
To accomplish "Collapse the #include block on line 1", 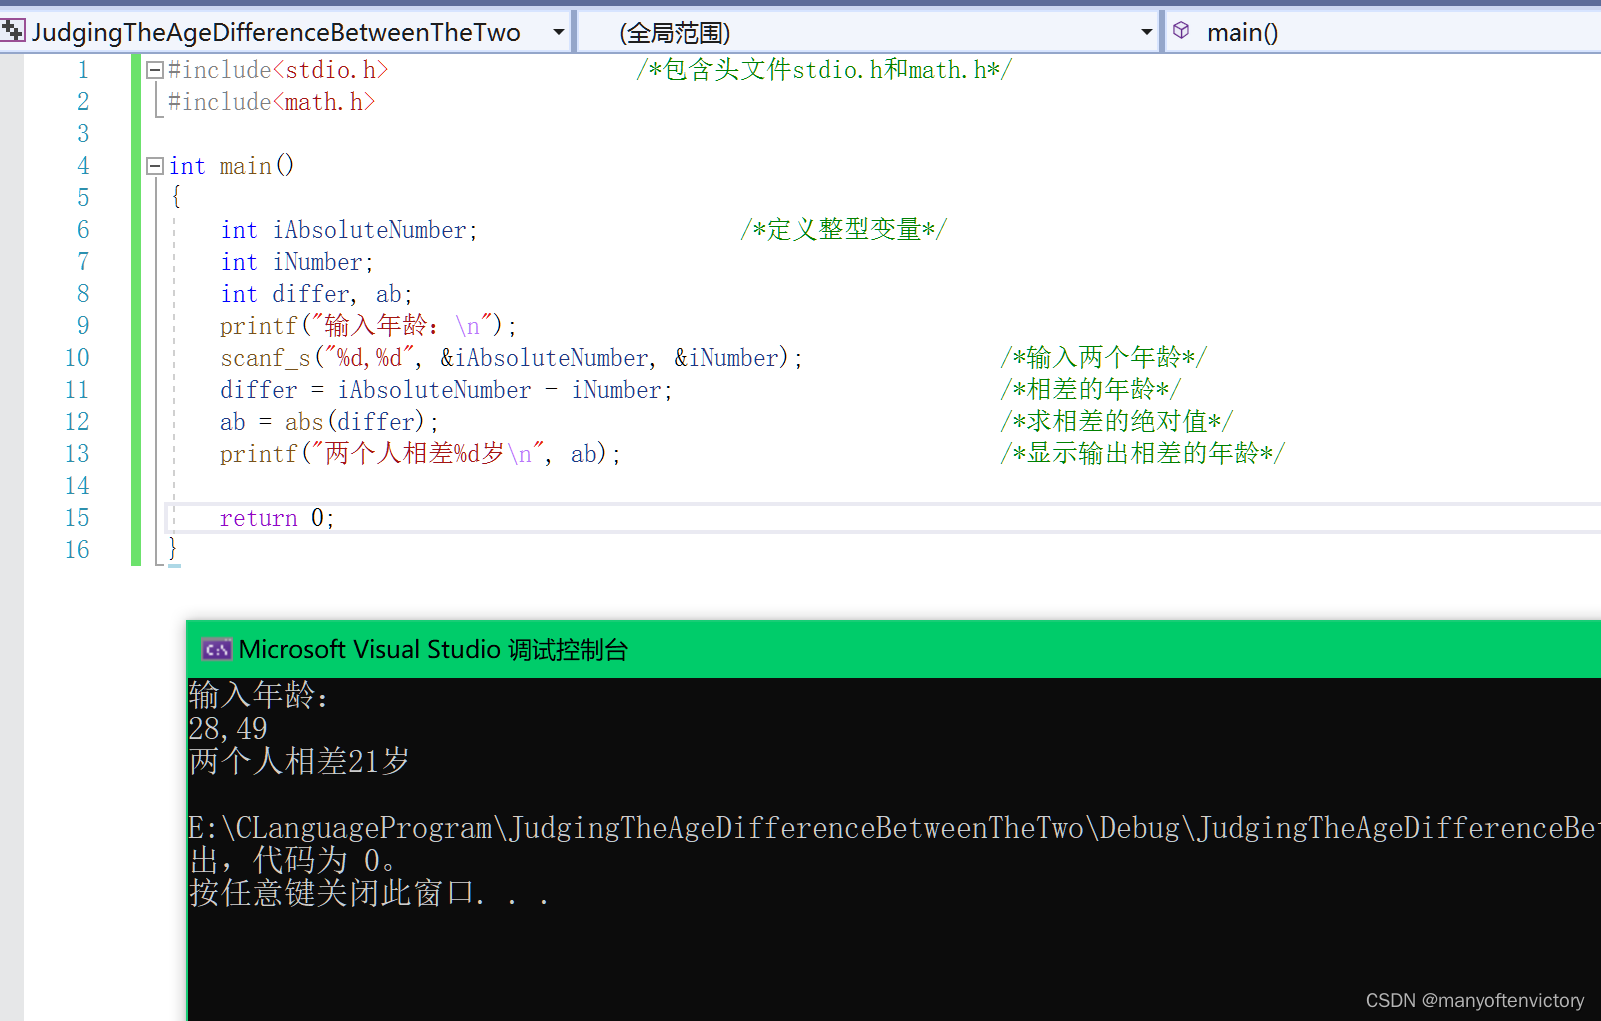I will 155,70.
